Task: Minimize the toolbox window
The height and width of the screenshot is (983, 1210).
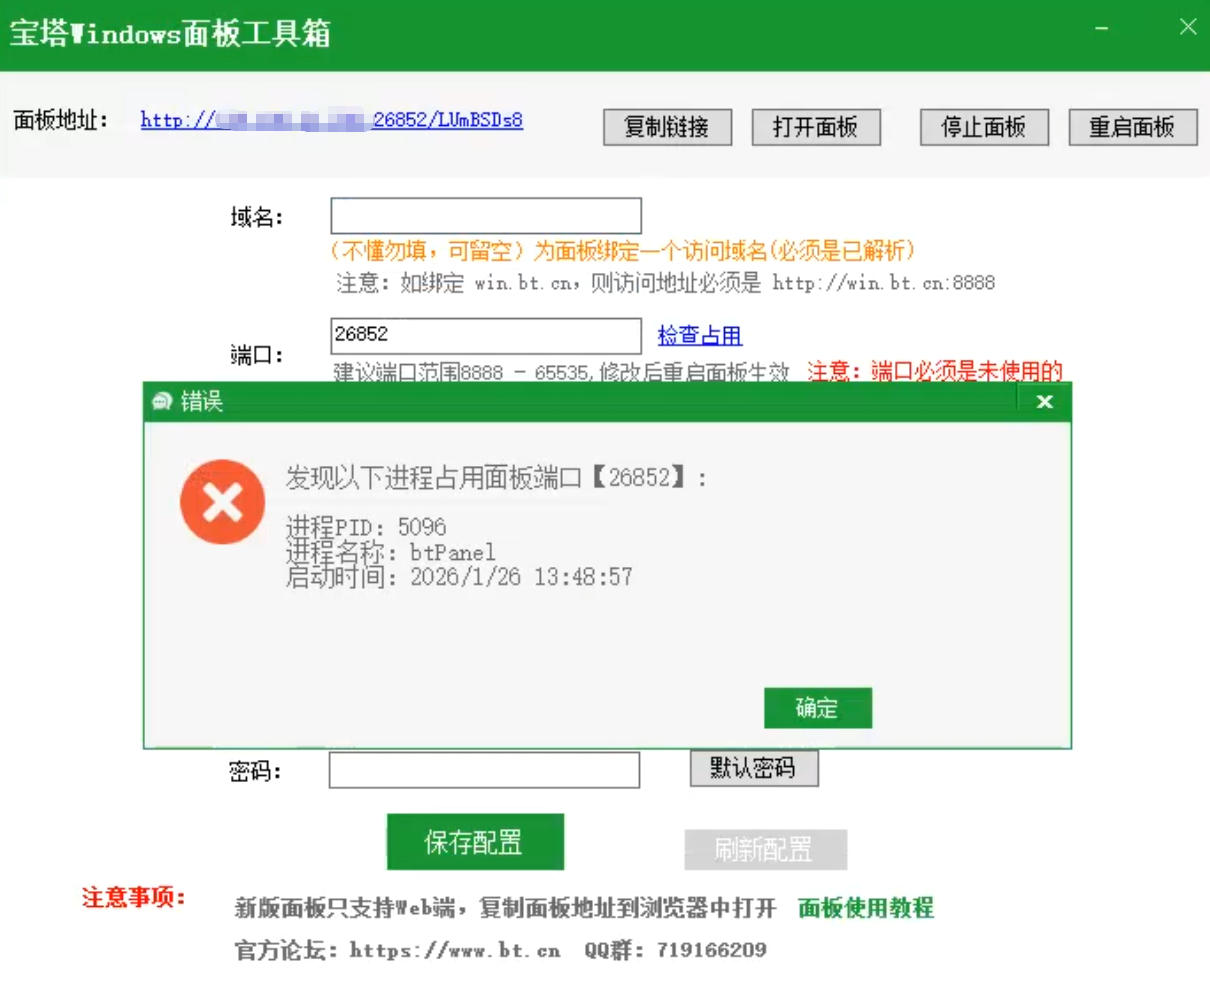Action: coord(1101,28)
